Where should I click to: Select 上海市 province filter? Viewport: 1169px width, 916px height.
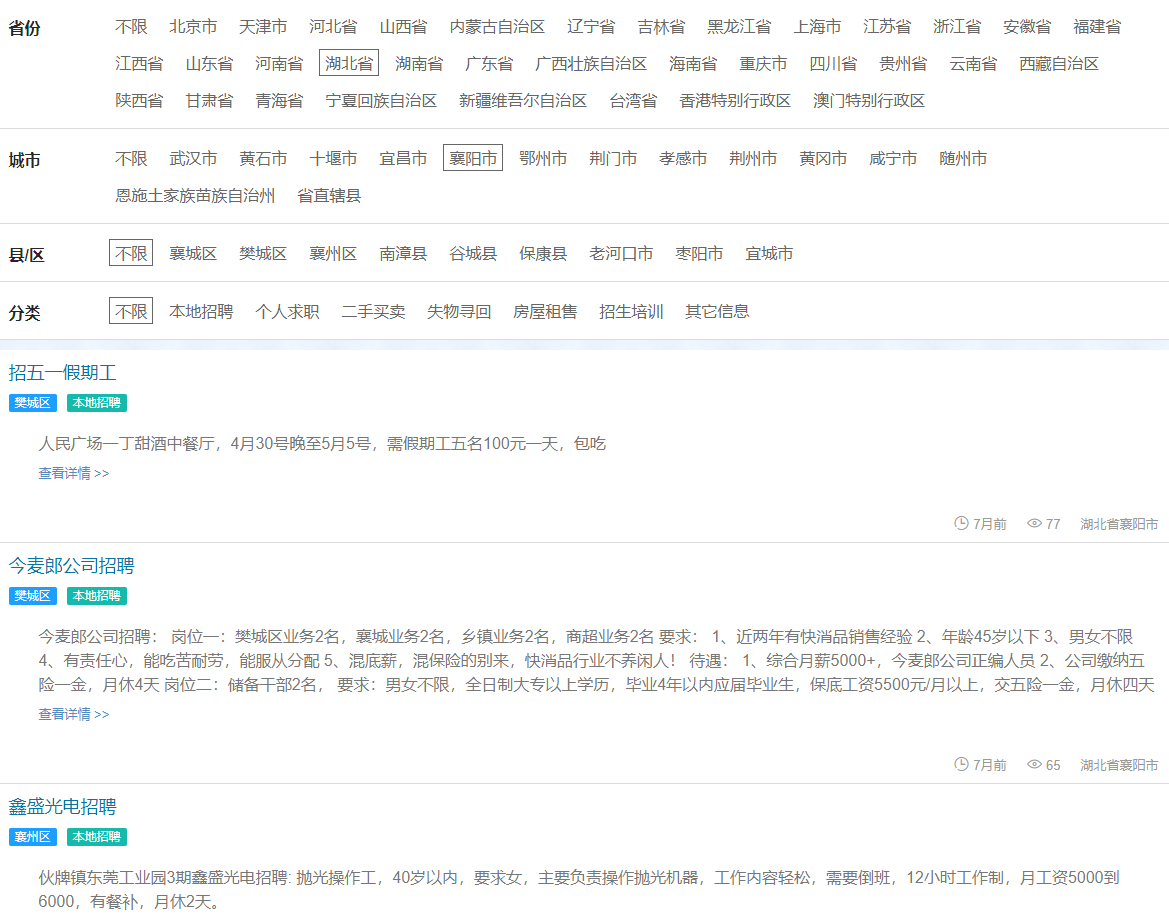(817, 27)
